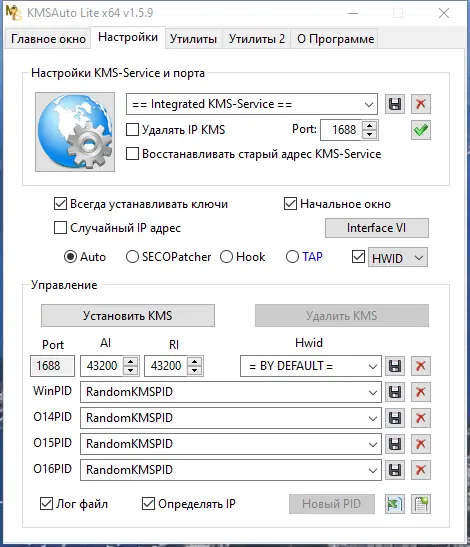Save O14PID value with floppy icon
The height and width of the screenshot is (547, 470).
point(395,418)
